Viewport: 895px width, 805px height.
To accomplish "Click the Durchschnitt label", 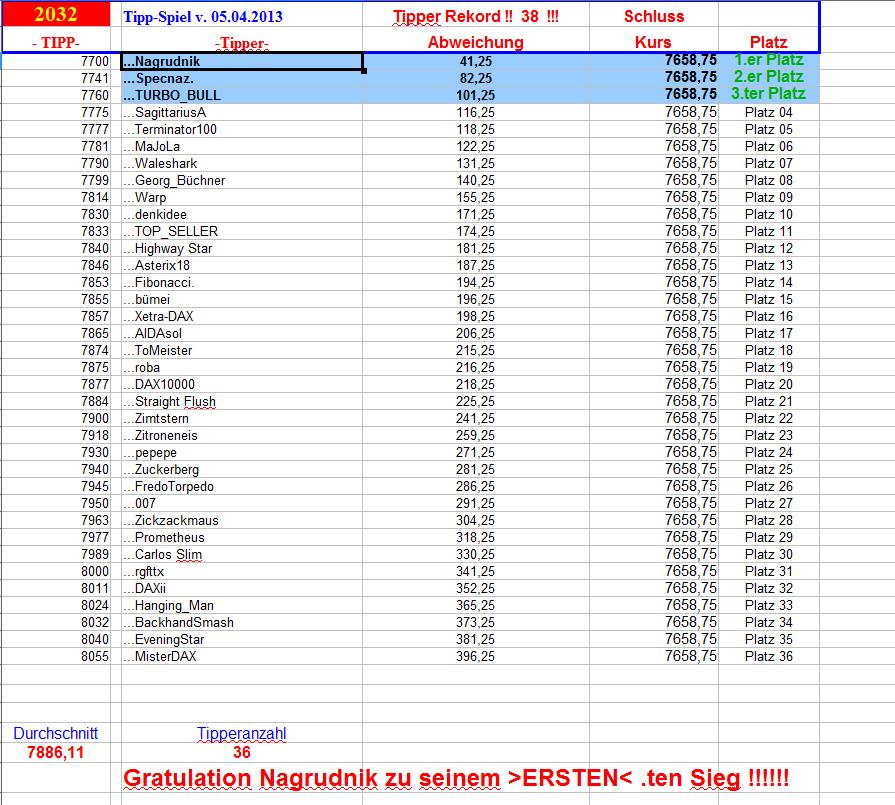I will click(56, 734).
